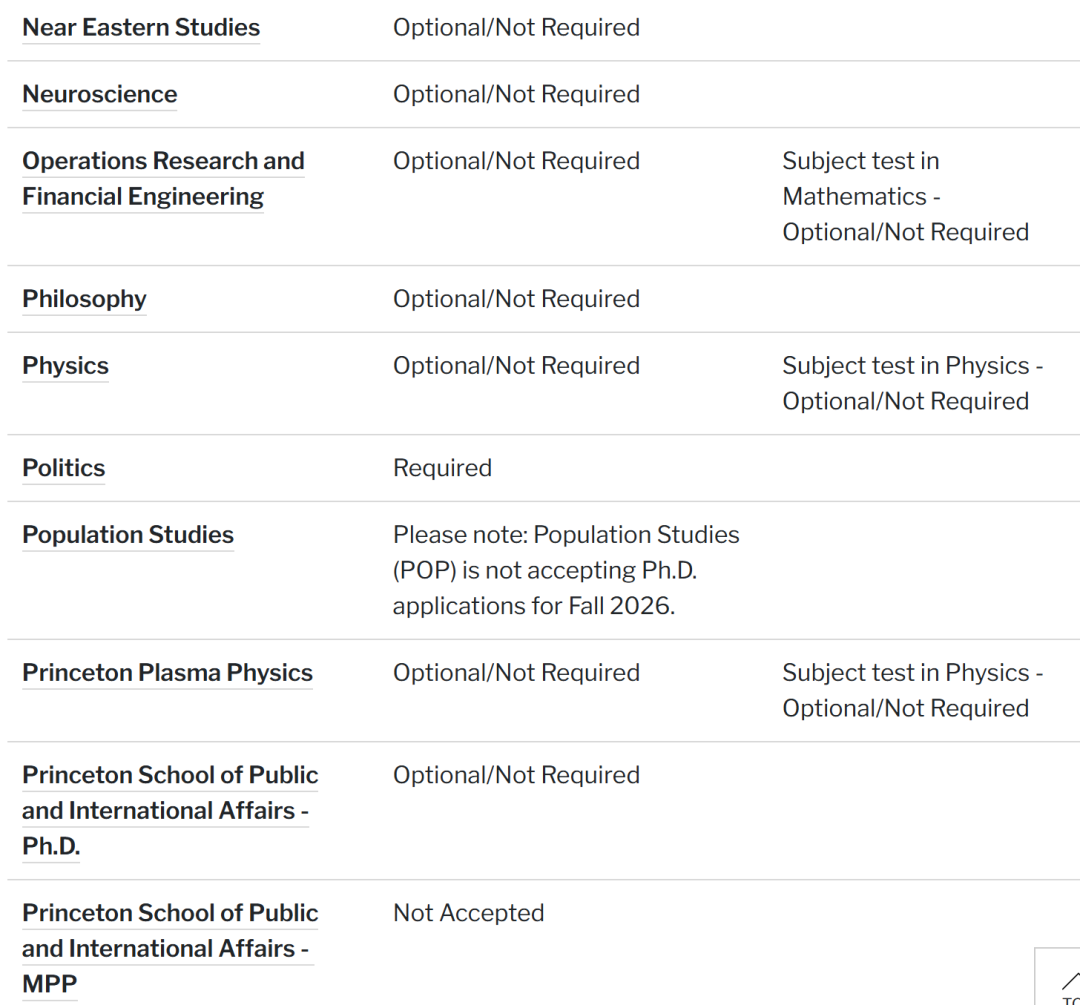This screenshot has width=1080, height=1005.
Task: Go to the Philosophy program page
Action: (x=84, y=299)
